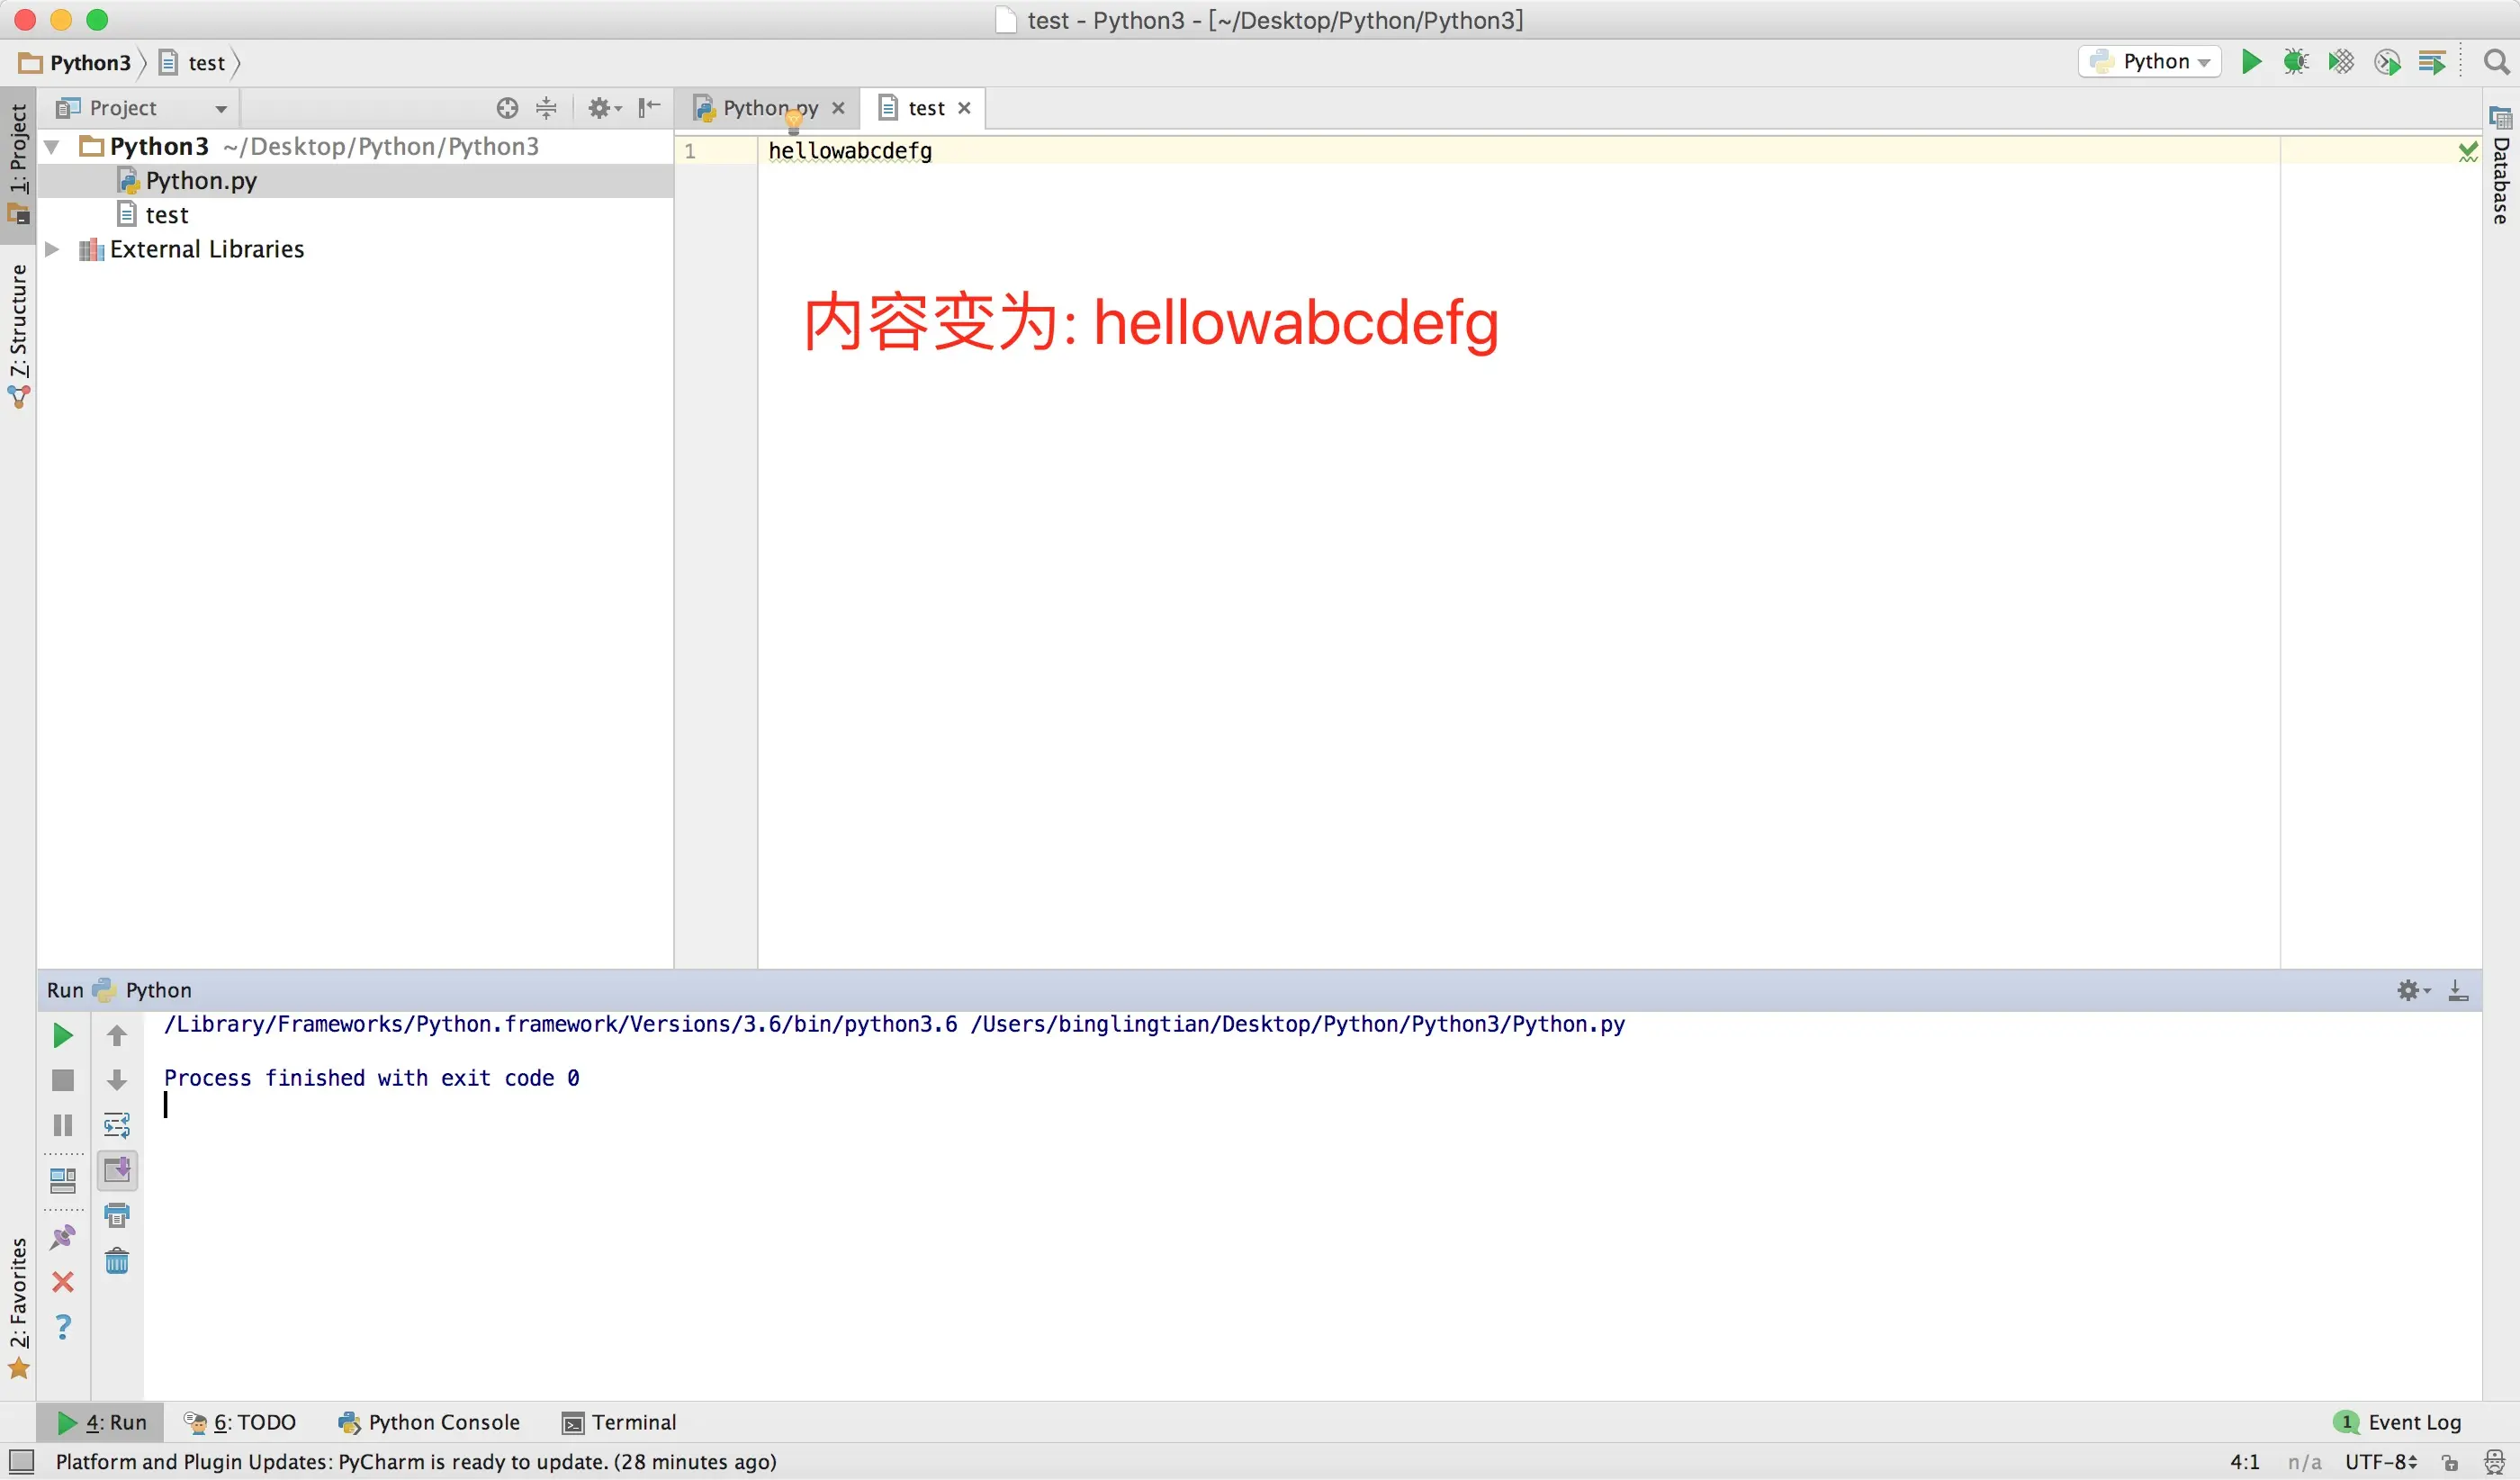Click the Clear All trash icon
2520x1480 pixels.
point(117,1261)
